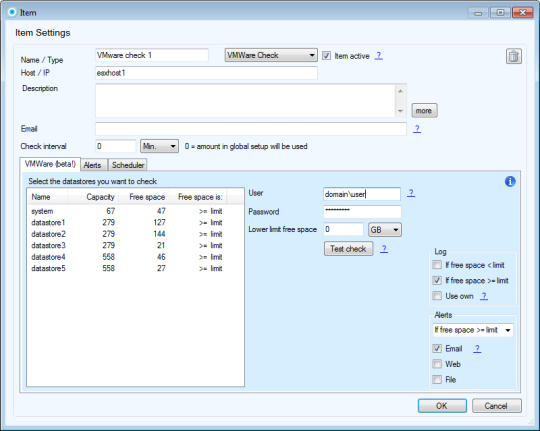The image size is (540, 431).
Task: Open the Min. interval unit dropdown
Action: [159, 146]
